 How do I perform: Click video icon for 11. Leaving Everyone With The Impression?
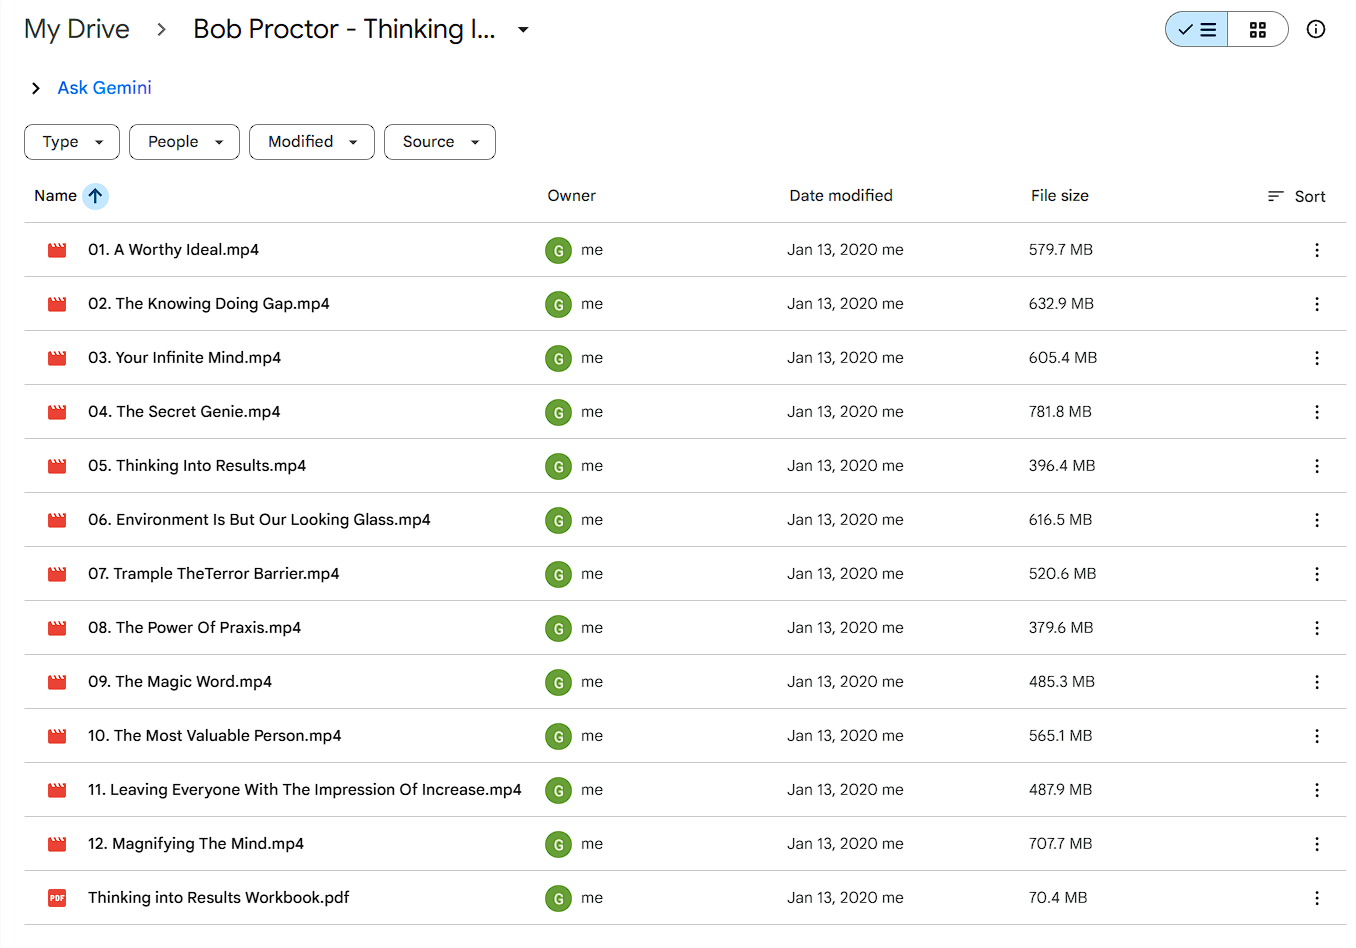click(x=57, y=790)
